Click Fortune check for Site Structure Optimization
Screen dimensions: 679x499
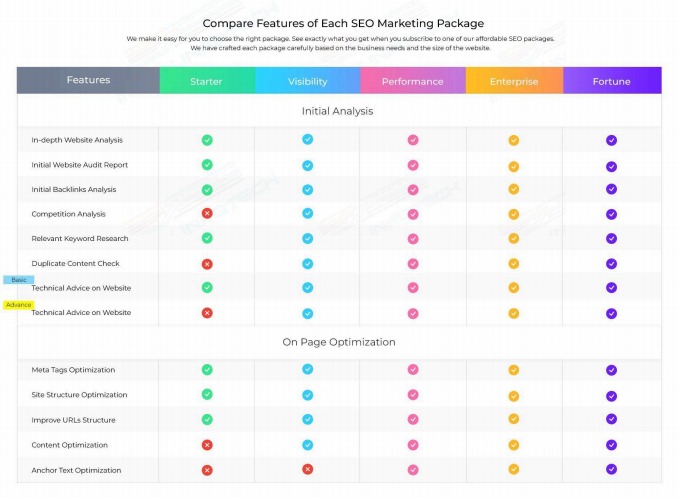pyautogui.click(x=611, y=395)
